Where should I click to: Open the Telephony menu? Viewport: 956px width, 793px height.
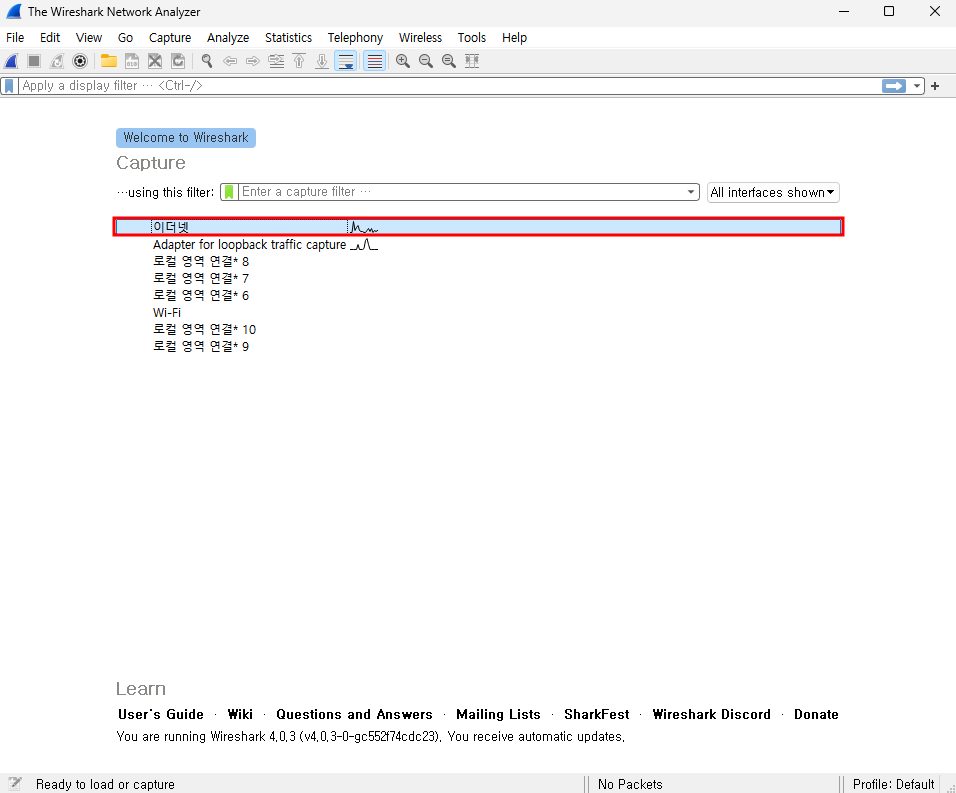(355, 38)
